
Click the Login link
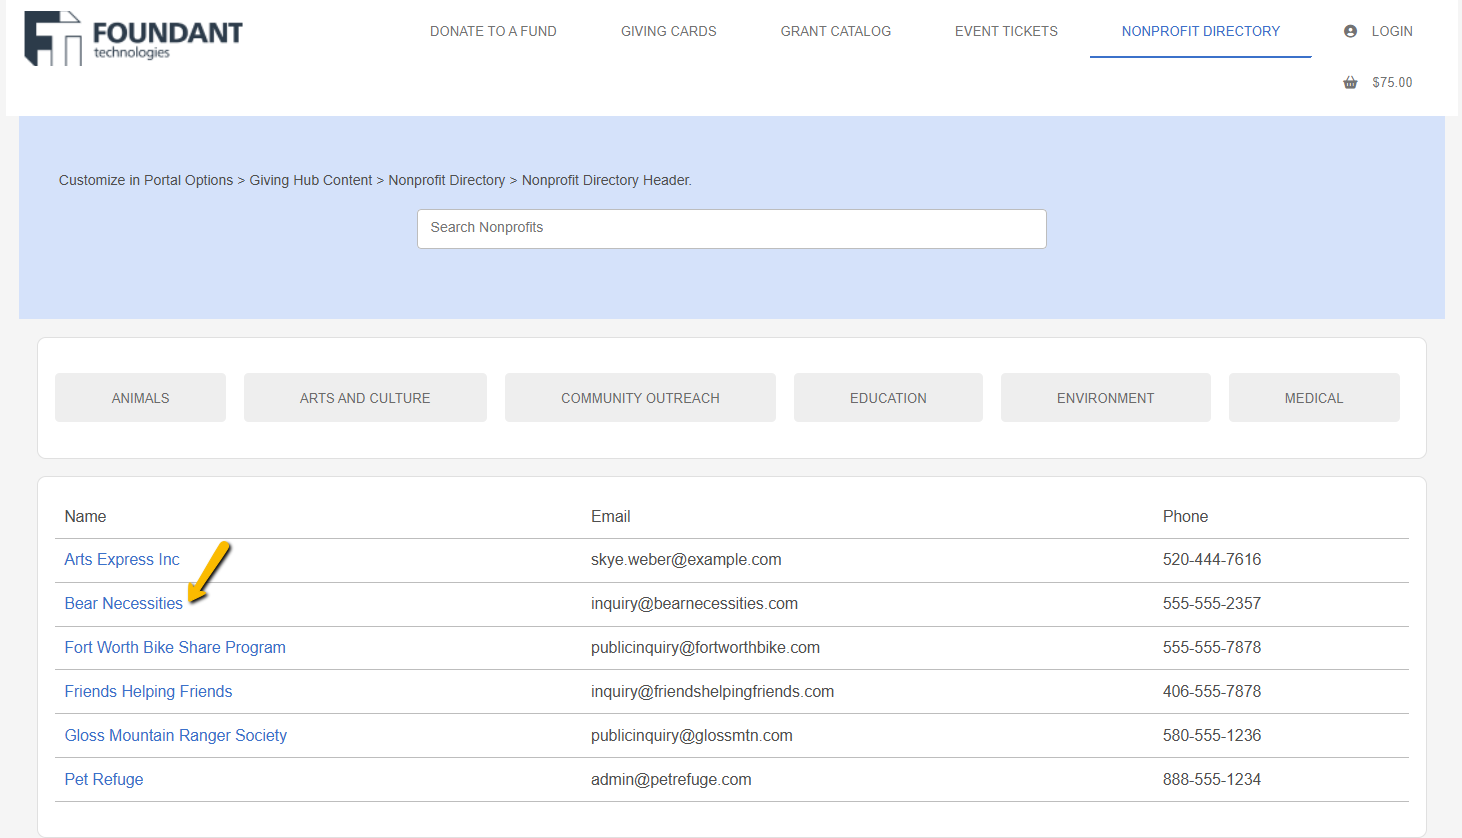click(1392, 32)
